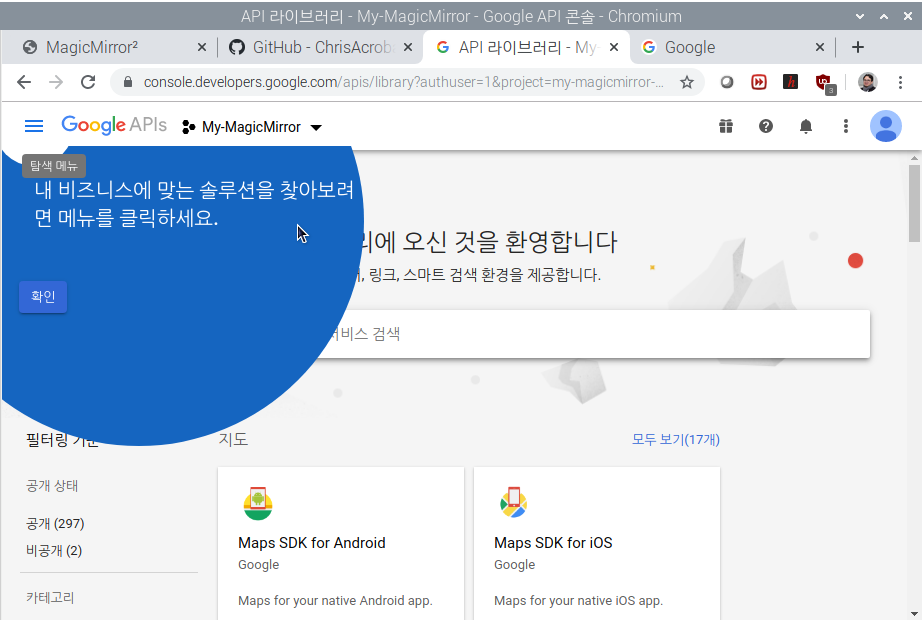Open a new browser tab
The height and width of the screenshot is (622, 922).
[858, 47]
